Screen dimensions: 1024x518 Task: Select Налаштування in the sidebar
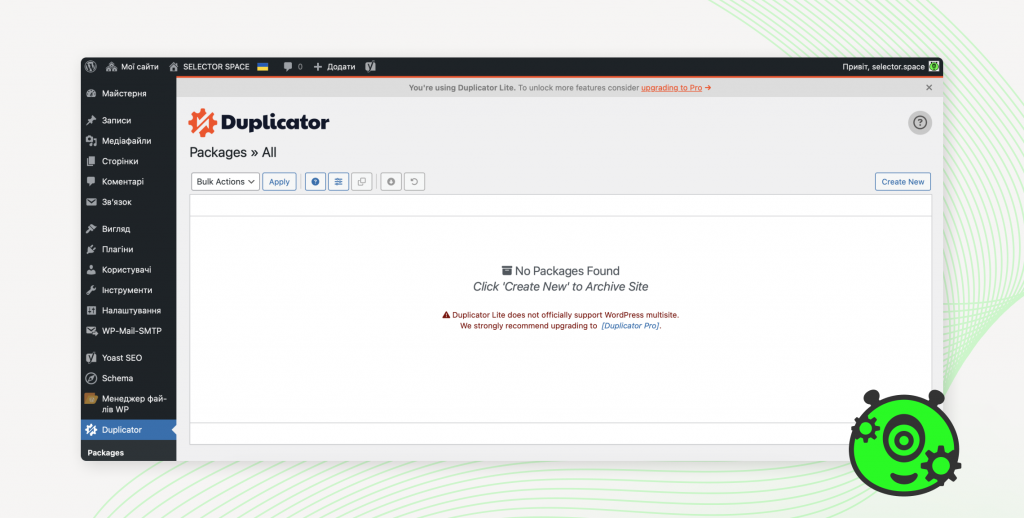tap(131, 311)
